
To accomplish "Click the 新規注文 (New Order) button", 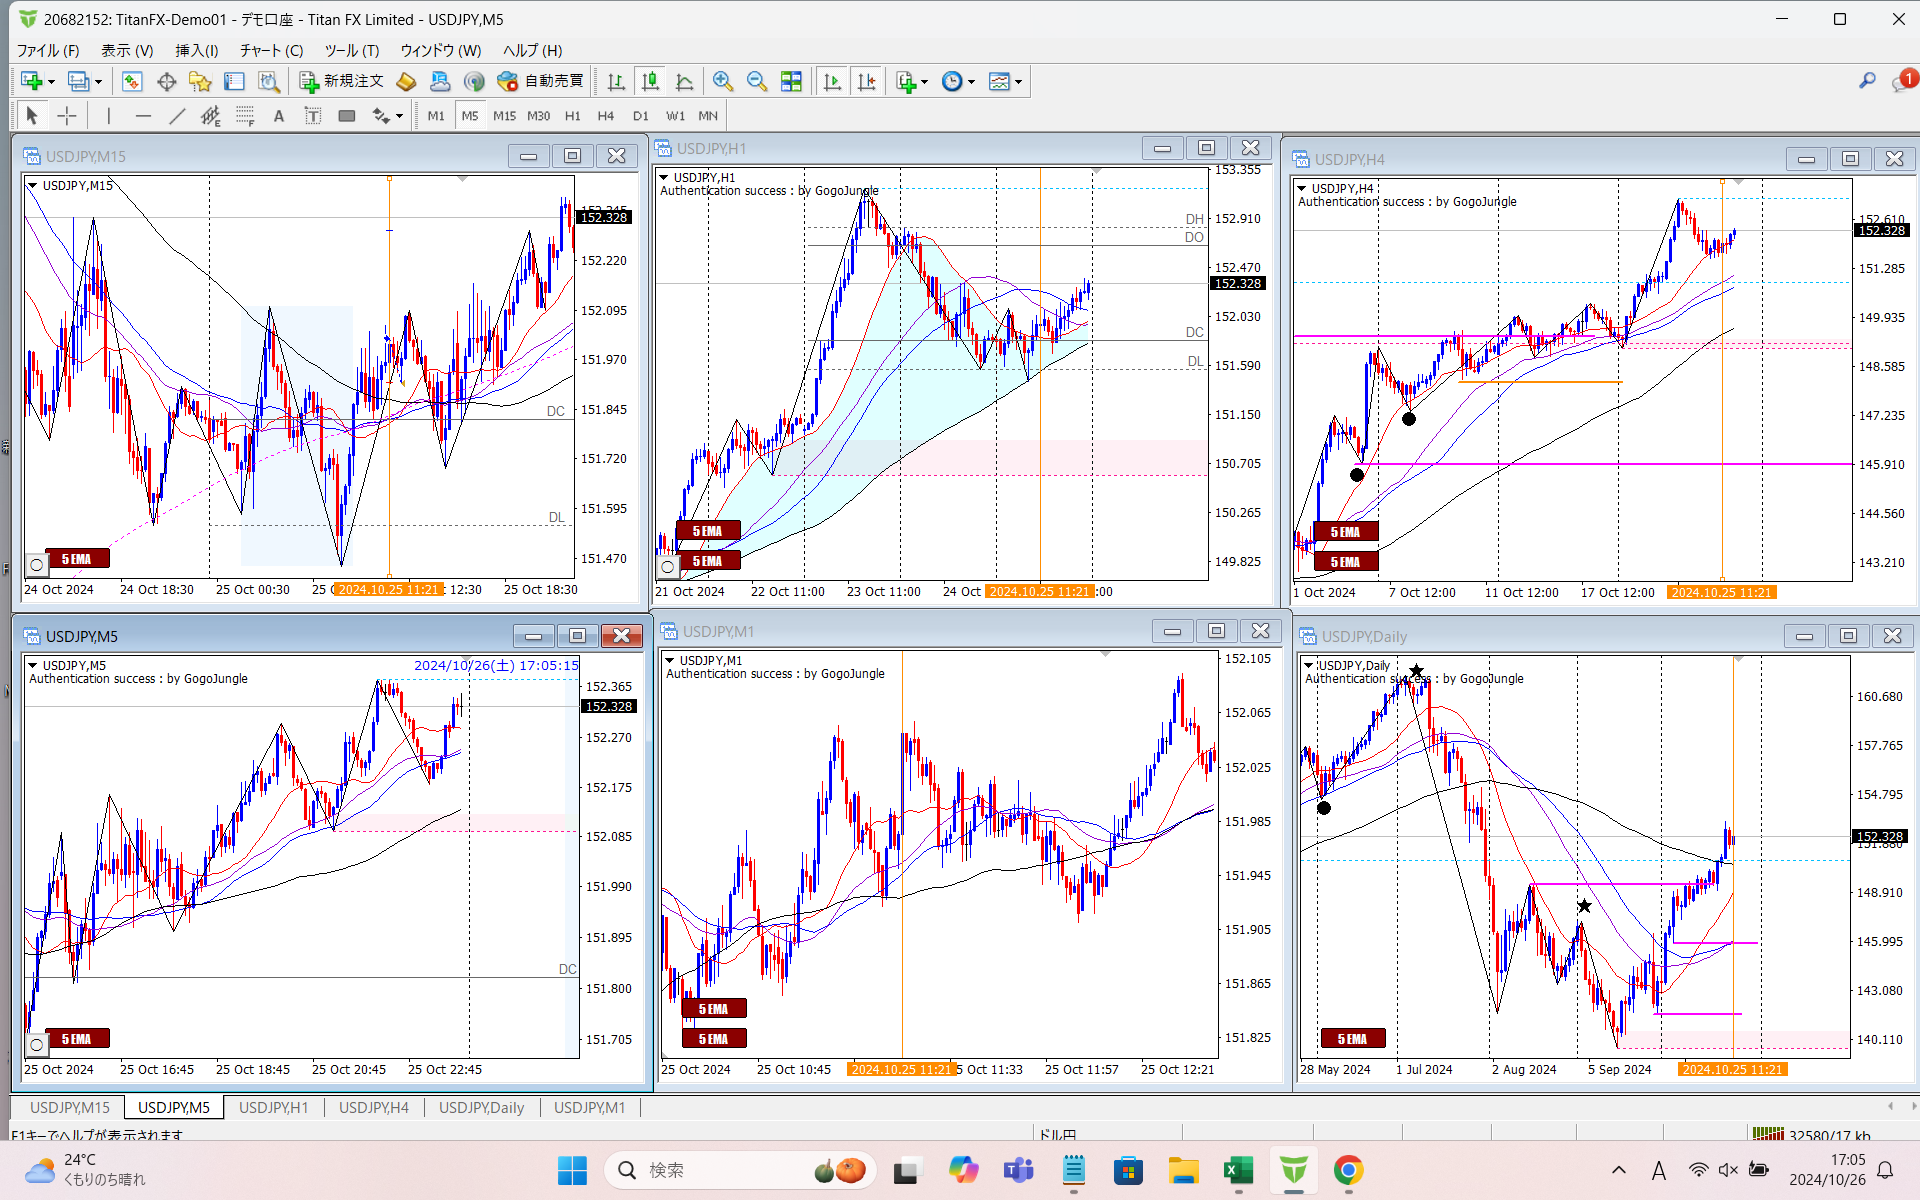I will coord(341,81).
